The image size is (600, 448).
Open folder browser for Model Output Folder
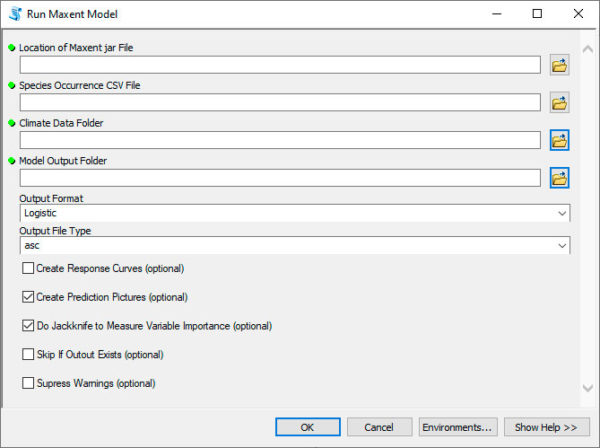pos(559,178)
